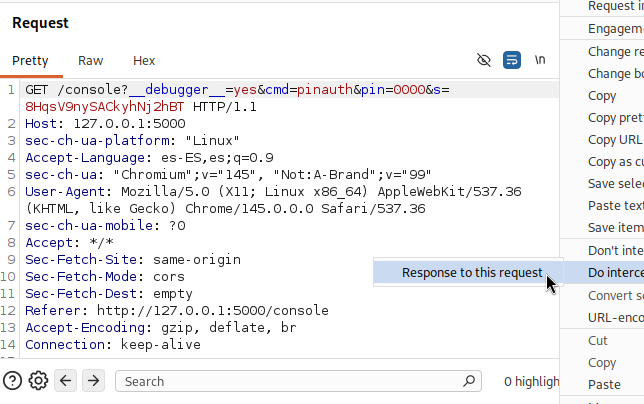Open the help question mark icon
This screenshot has width=644, height=404.
pos(12,381)
